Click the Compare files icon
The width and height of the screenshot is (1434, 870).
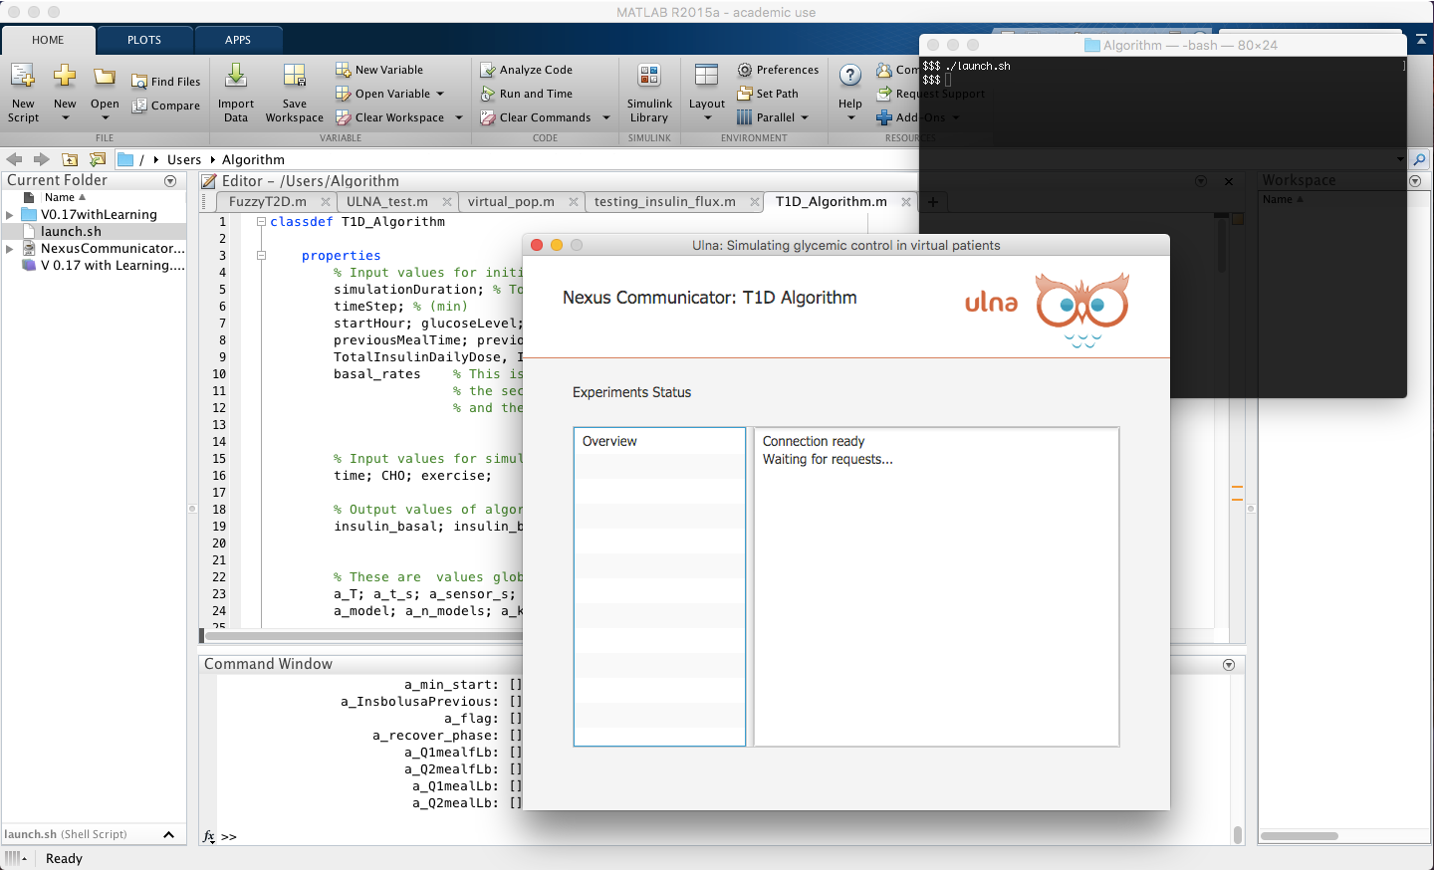coord(140,106)
